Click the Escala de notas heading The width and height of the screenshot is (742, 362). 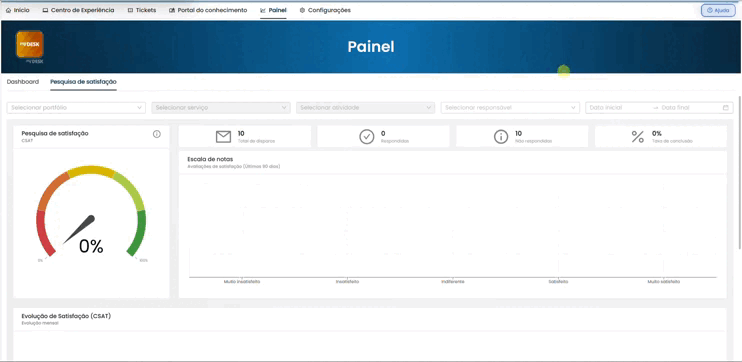coord(210,159)
